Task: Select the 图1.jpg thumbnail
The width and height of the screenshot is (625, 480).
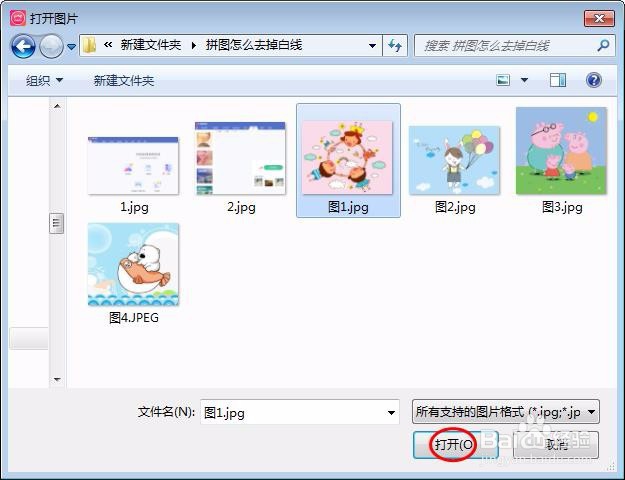Action: click(x=347, y=157)
